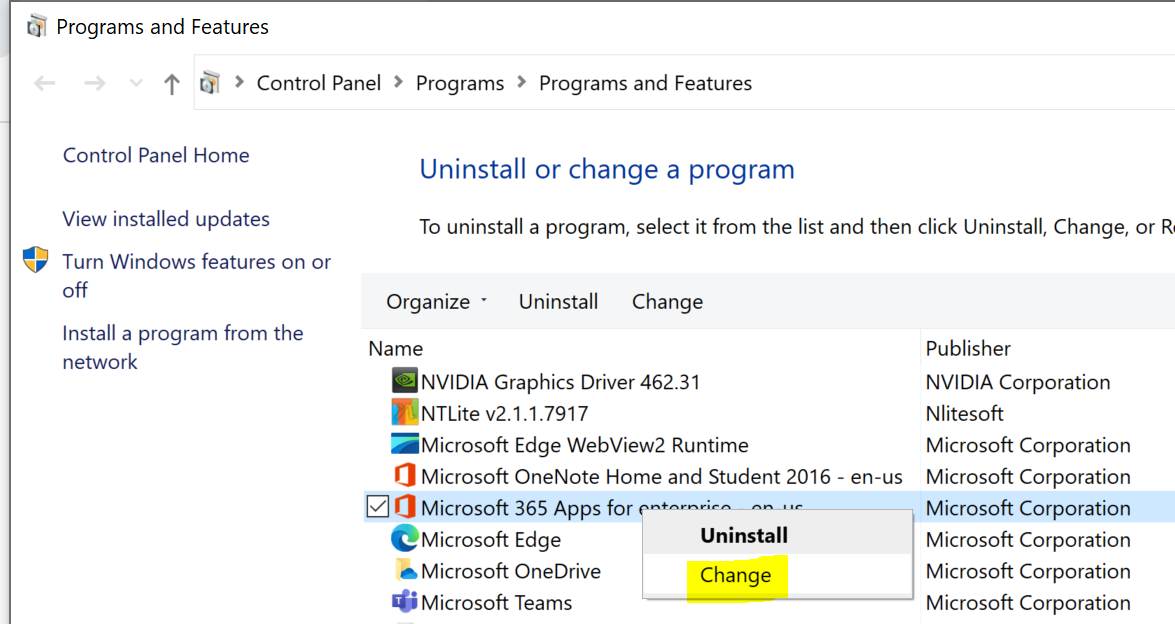This screenshot has height=624, width=1175.
Task: Choose Change from the context menu
Action: [x=736, y=575]
